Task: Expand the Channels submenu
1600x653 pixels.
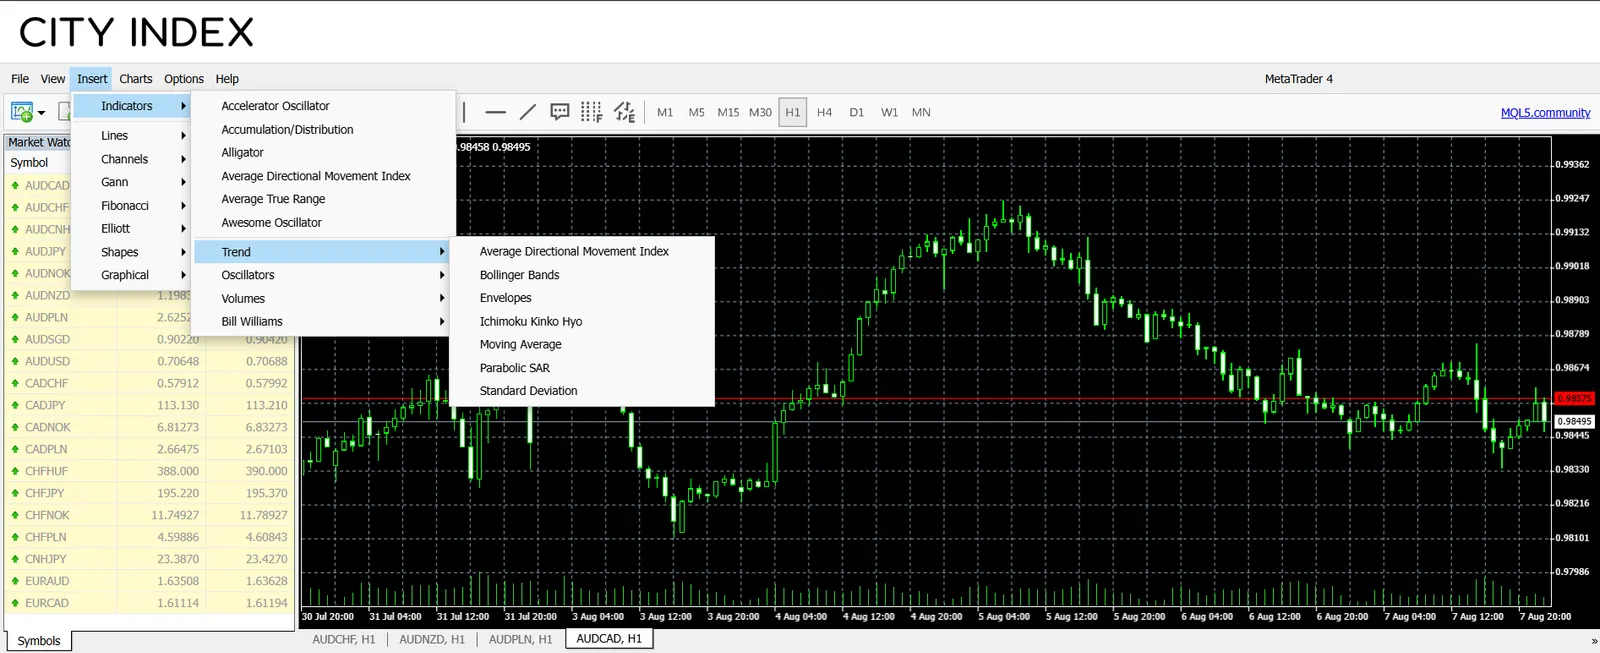Action: pos(132,159)
